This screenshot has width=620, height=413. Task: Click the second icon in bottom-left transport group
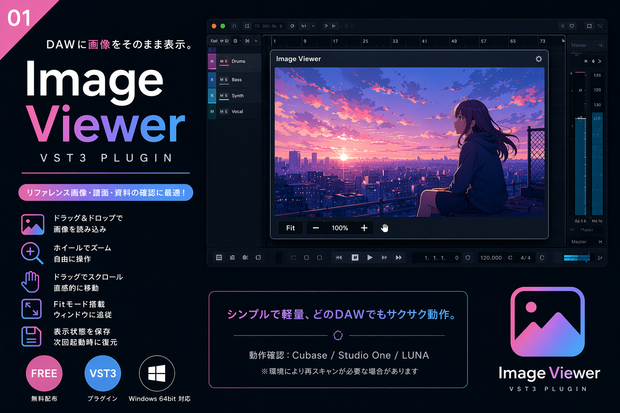point(232,258)
